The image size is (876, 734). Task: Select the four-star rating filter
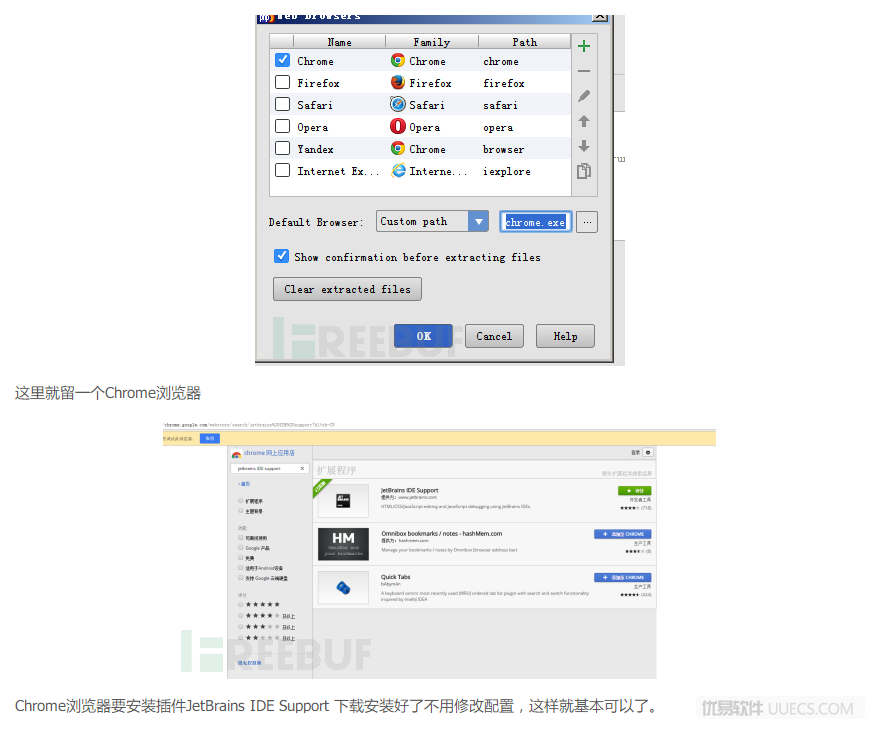[x=241, y=616]
